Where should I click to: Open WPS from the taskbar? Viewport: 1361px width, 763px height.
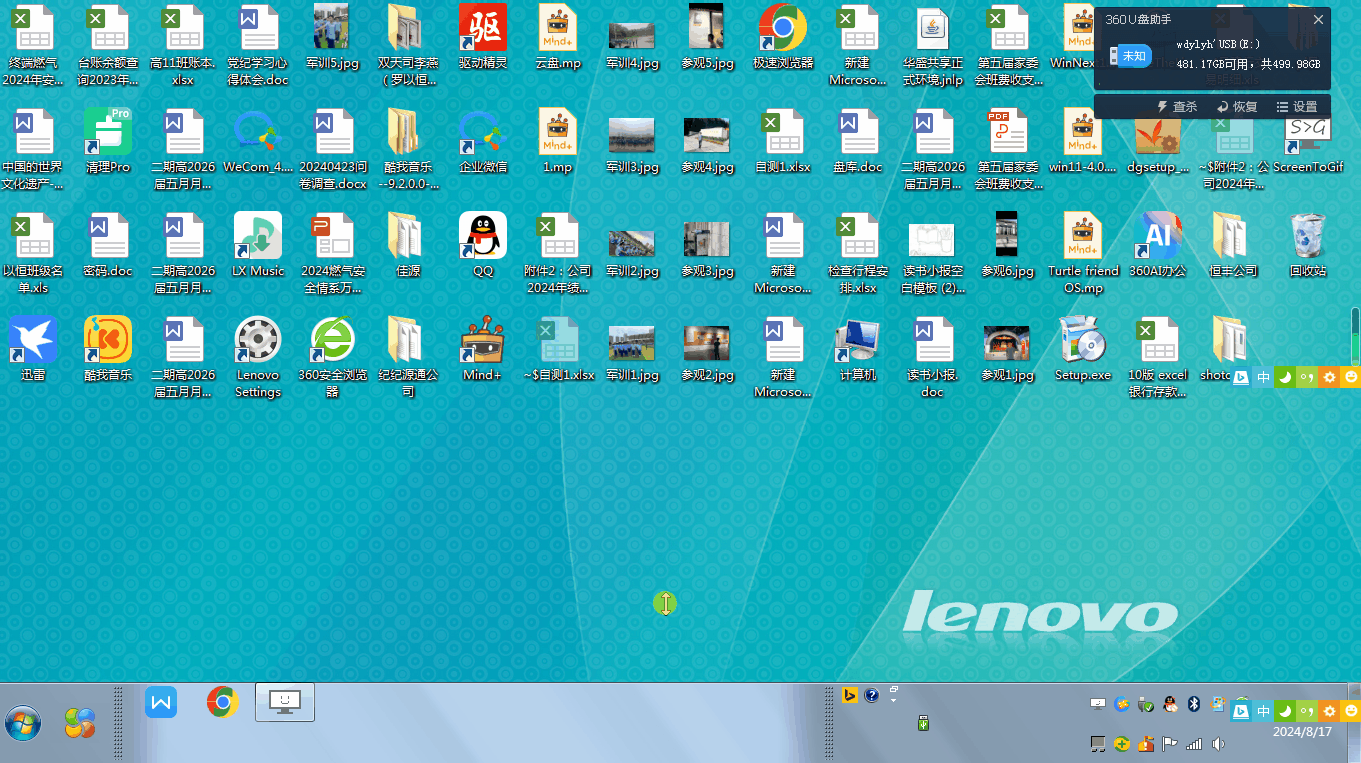161,702
